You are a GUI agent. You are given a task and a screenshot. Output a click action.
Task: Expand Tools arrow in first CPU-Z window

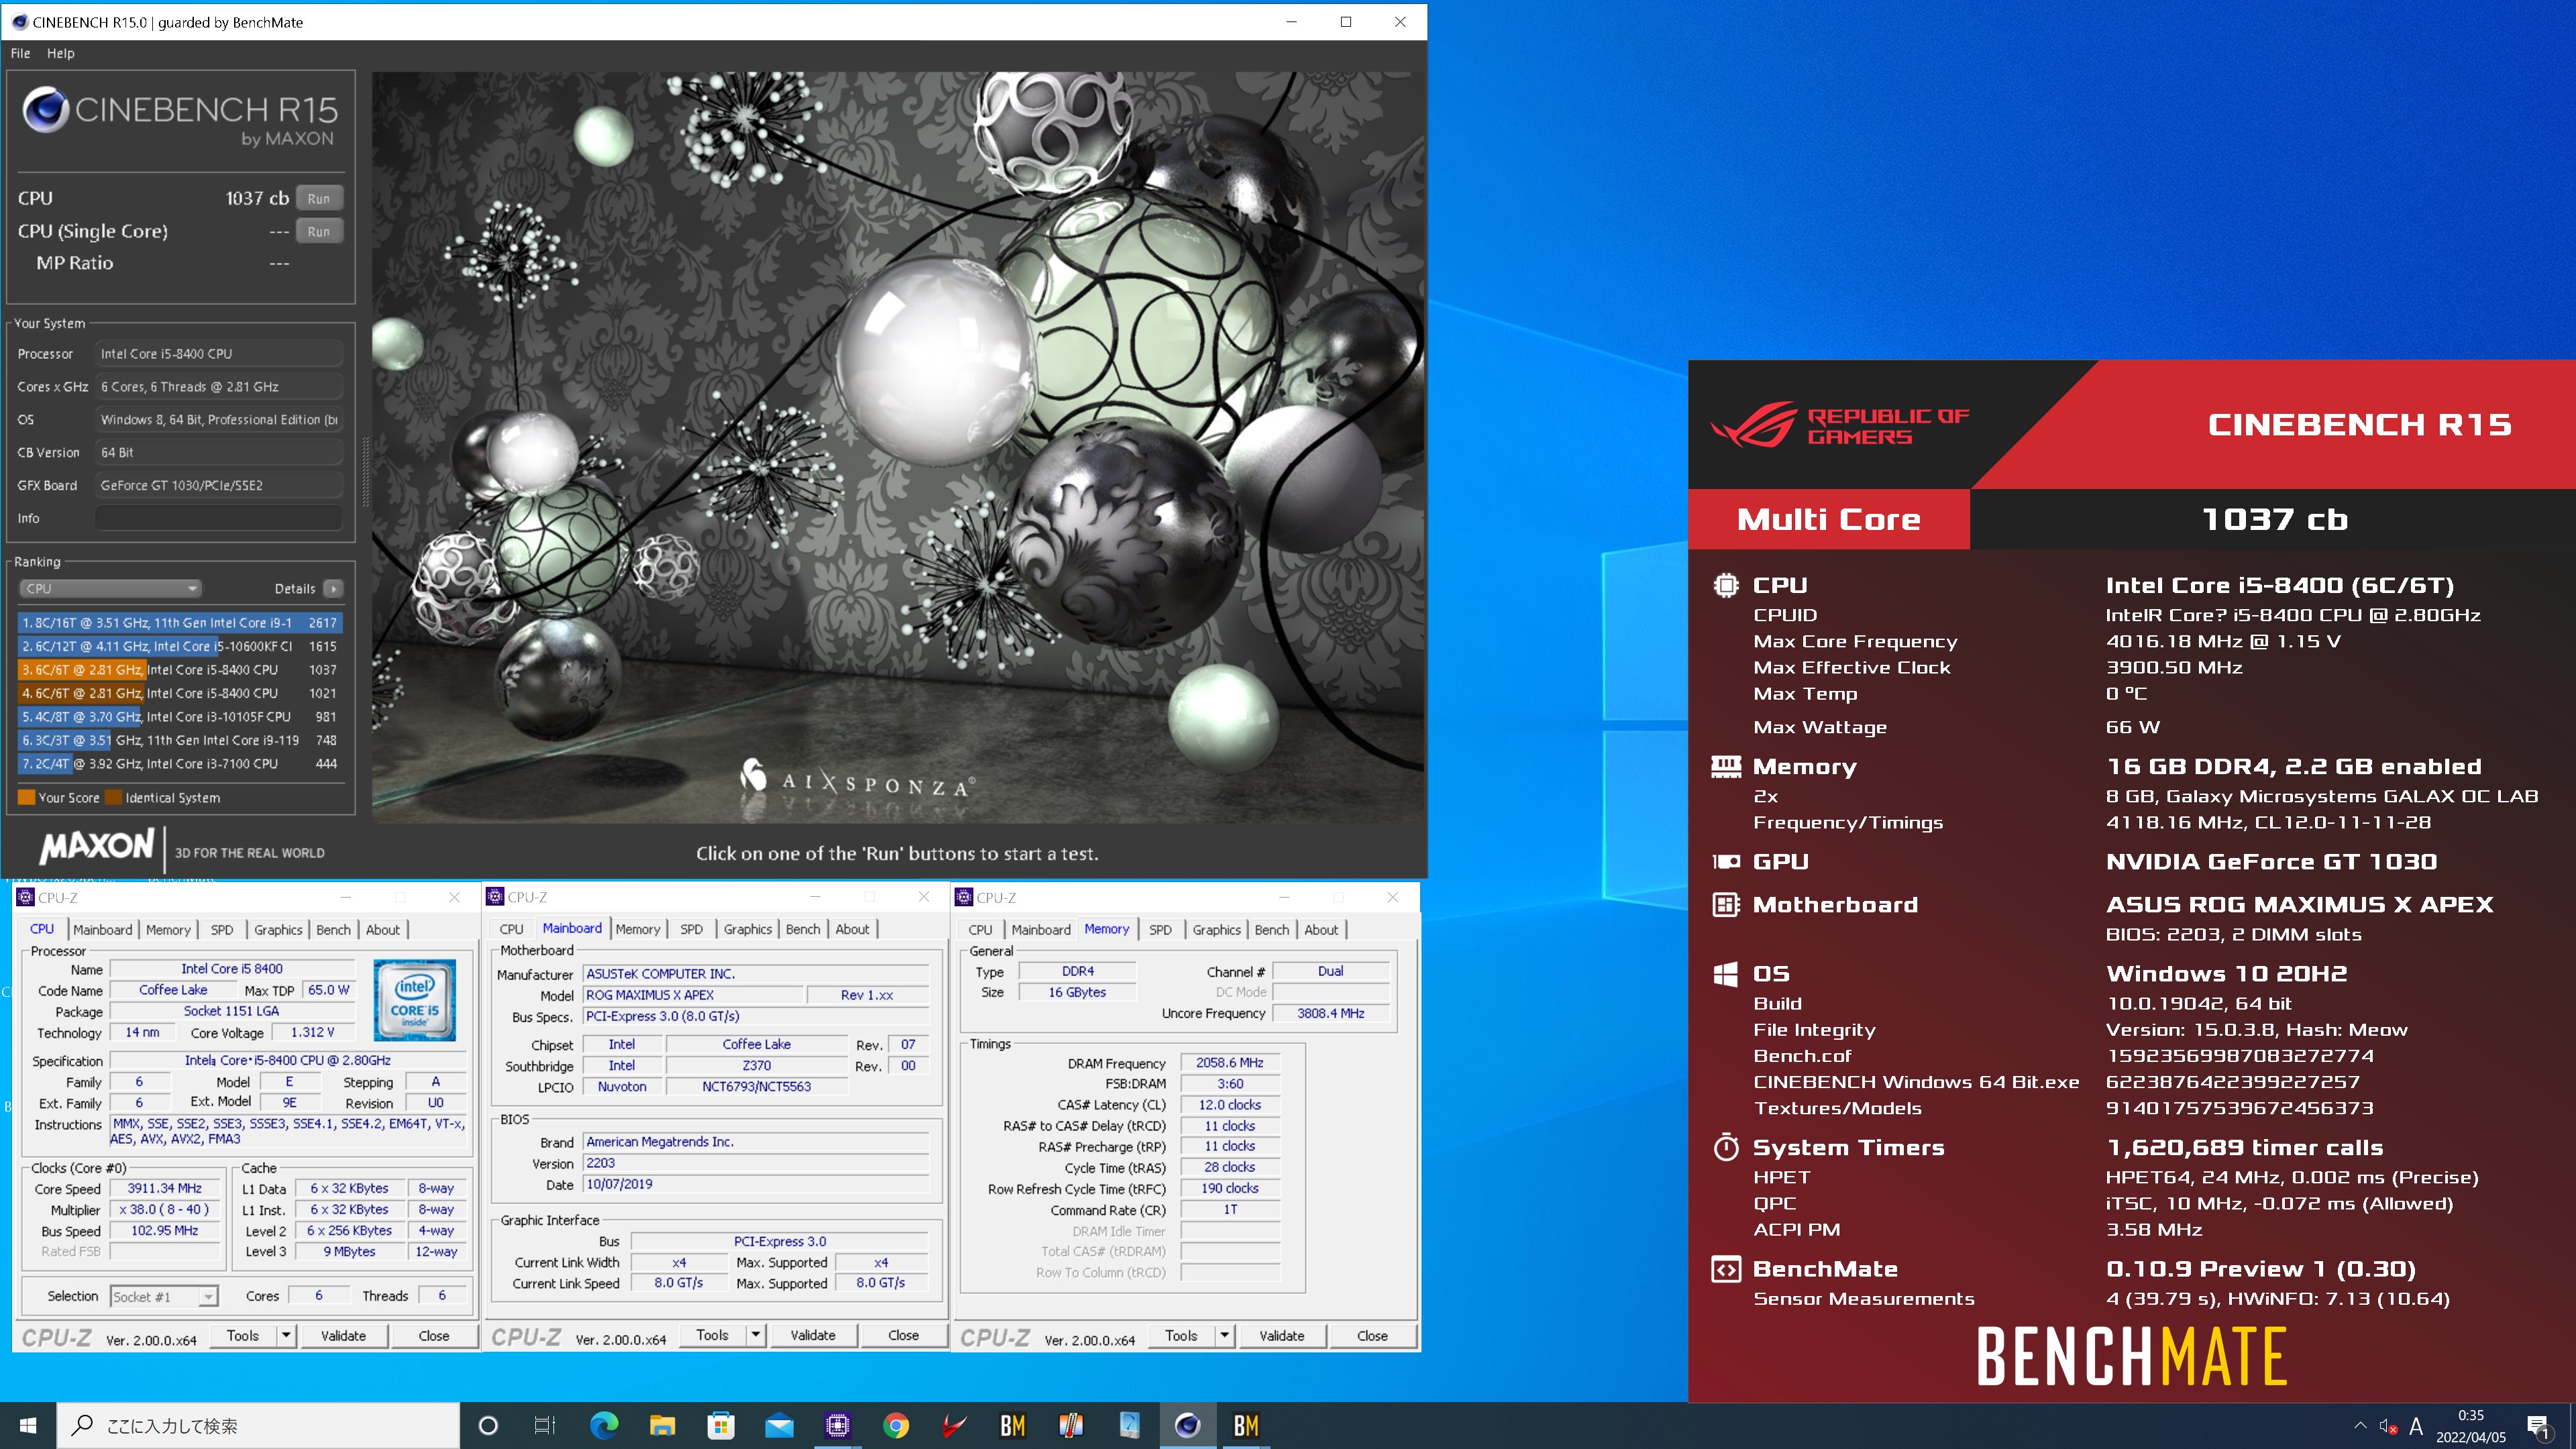coord(286,1335)
